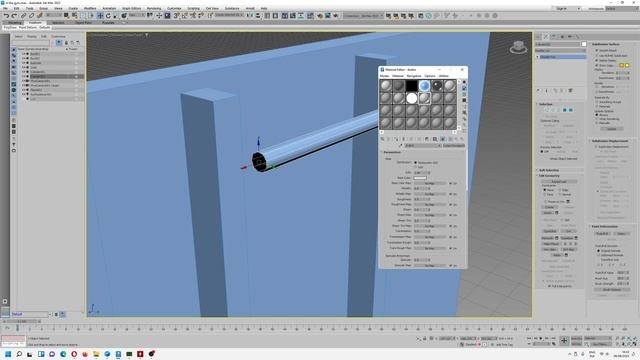Click Remove Modifier from stack icon
Viewport: 640px width, 360px height.
(562, 91)
